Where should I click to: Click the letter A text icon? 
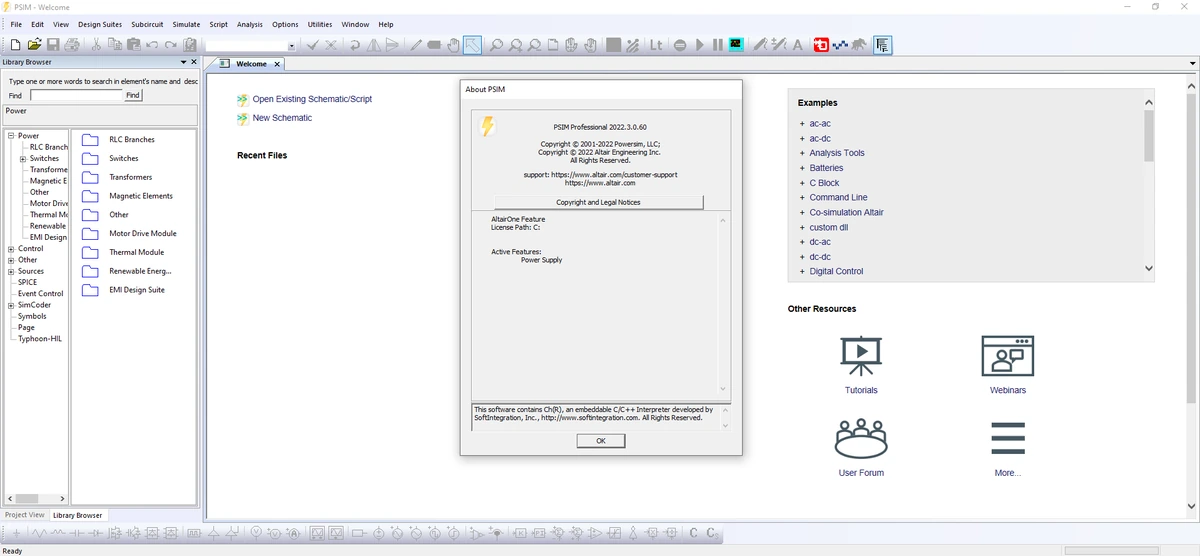pyautogui.click(x=797, y=45)
